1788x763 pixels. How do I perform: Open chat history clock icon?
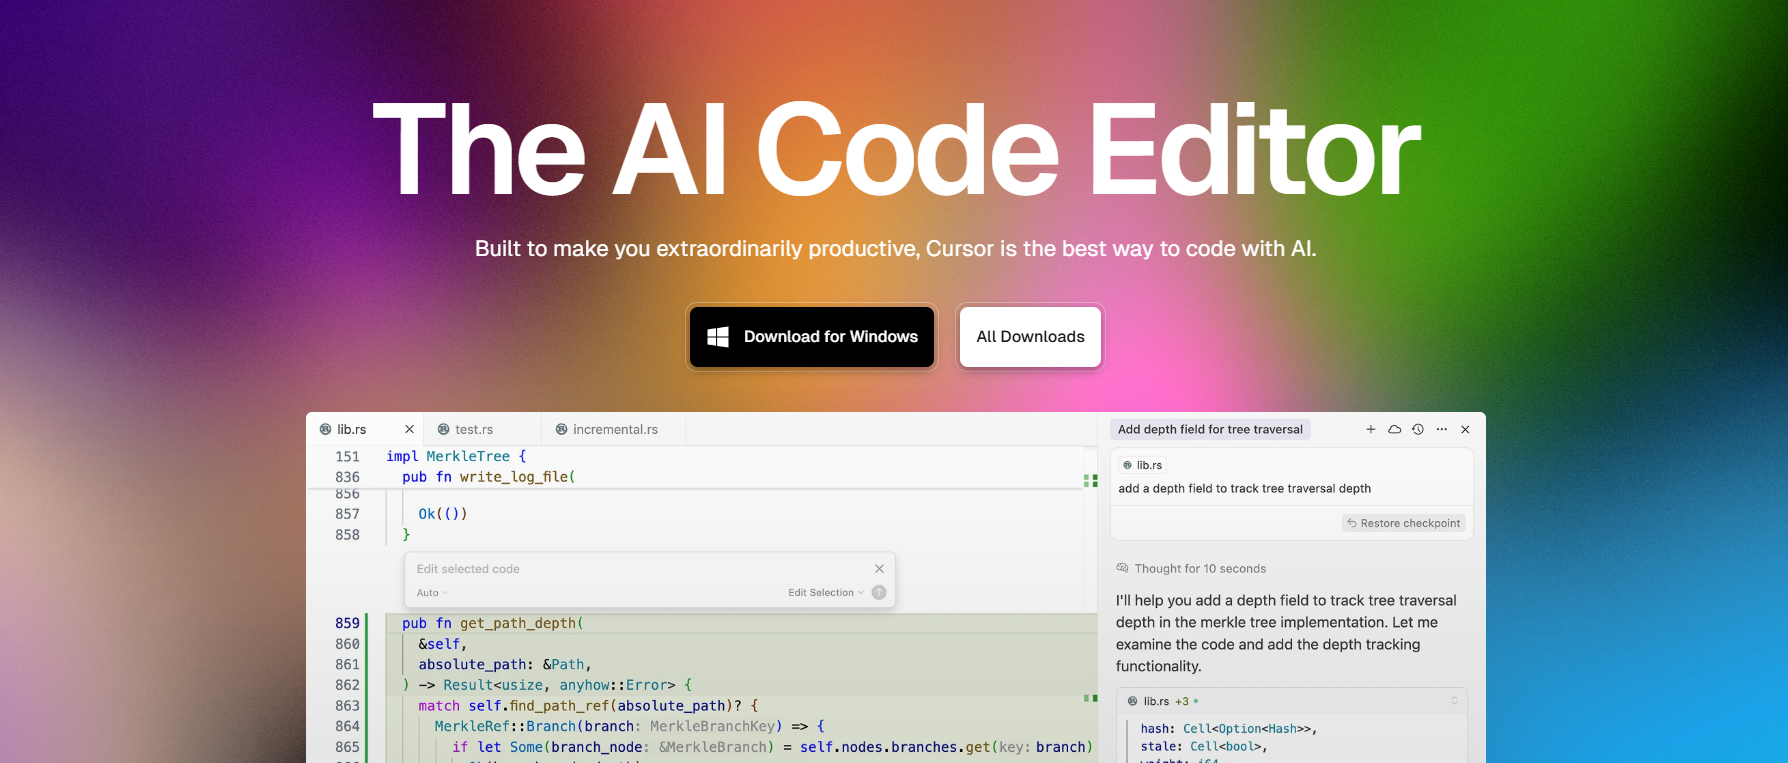tap(1418, 429)
